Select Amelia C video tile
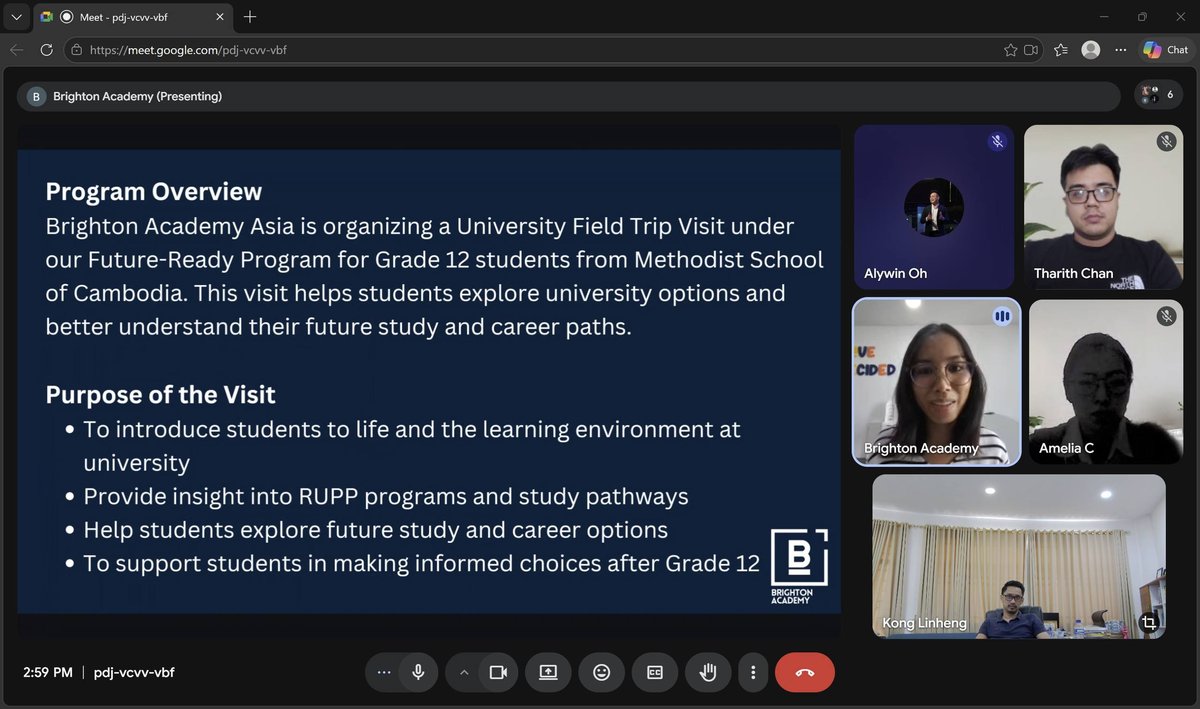The height and width of the screenshot is (709, 1200). coord(1106,382)
